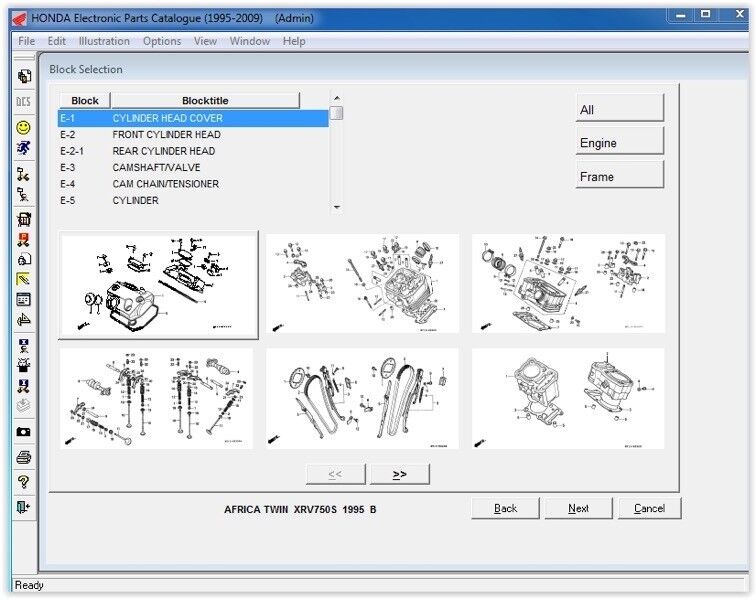Click the cart and calculator sidebar icon

click(x=24, y=219)
